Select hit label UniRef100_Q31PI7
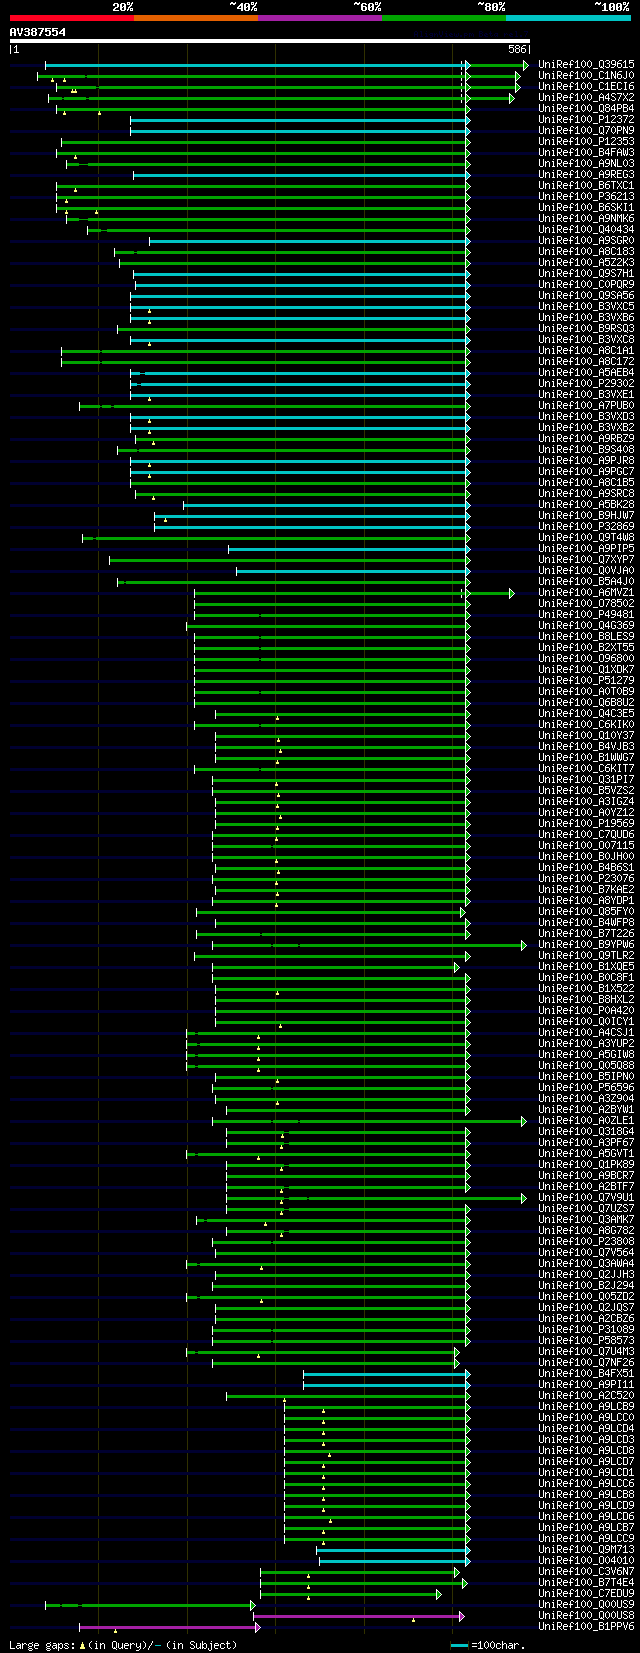 pos(586,779)
